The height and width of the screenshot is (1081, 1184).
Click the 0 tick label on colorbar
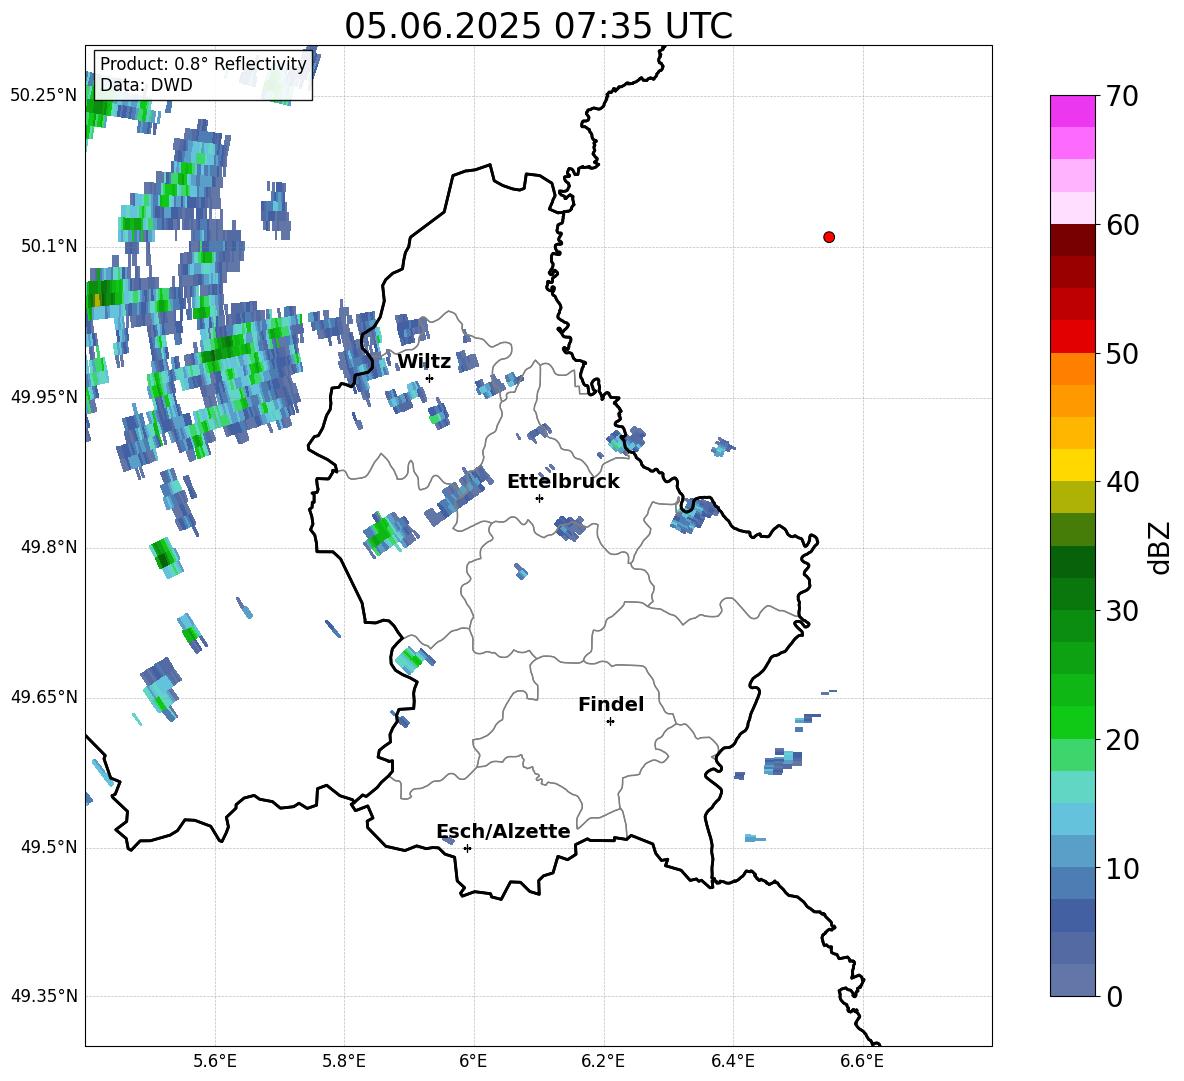(1114, 996)
